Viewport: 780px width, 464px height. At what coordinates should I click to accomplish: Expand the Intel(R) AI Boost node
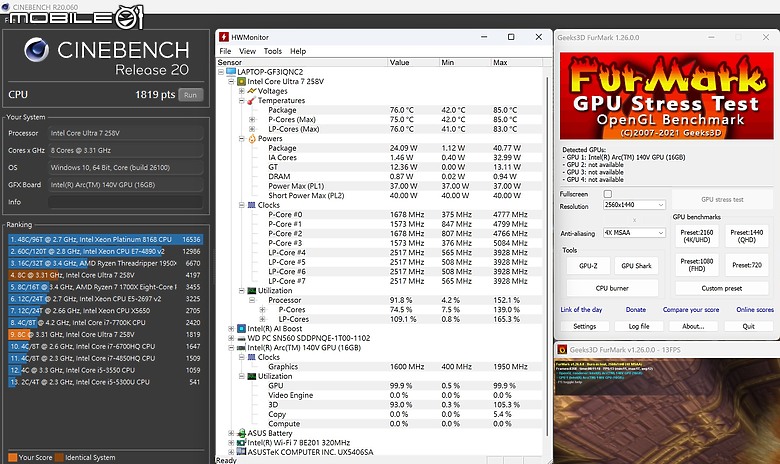pyautogui.click(x=231, y=329)
